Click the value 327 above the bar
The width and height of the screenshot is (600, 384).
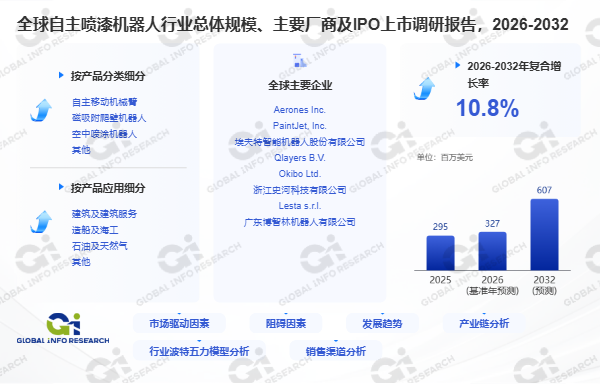(x=492, y=223)
